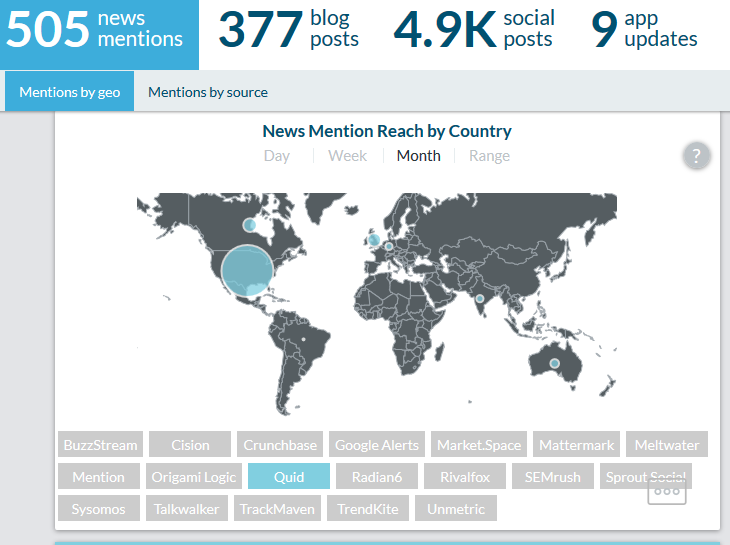Click the small bubble east of UK

tap(389, 246)
